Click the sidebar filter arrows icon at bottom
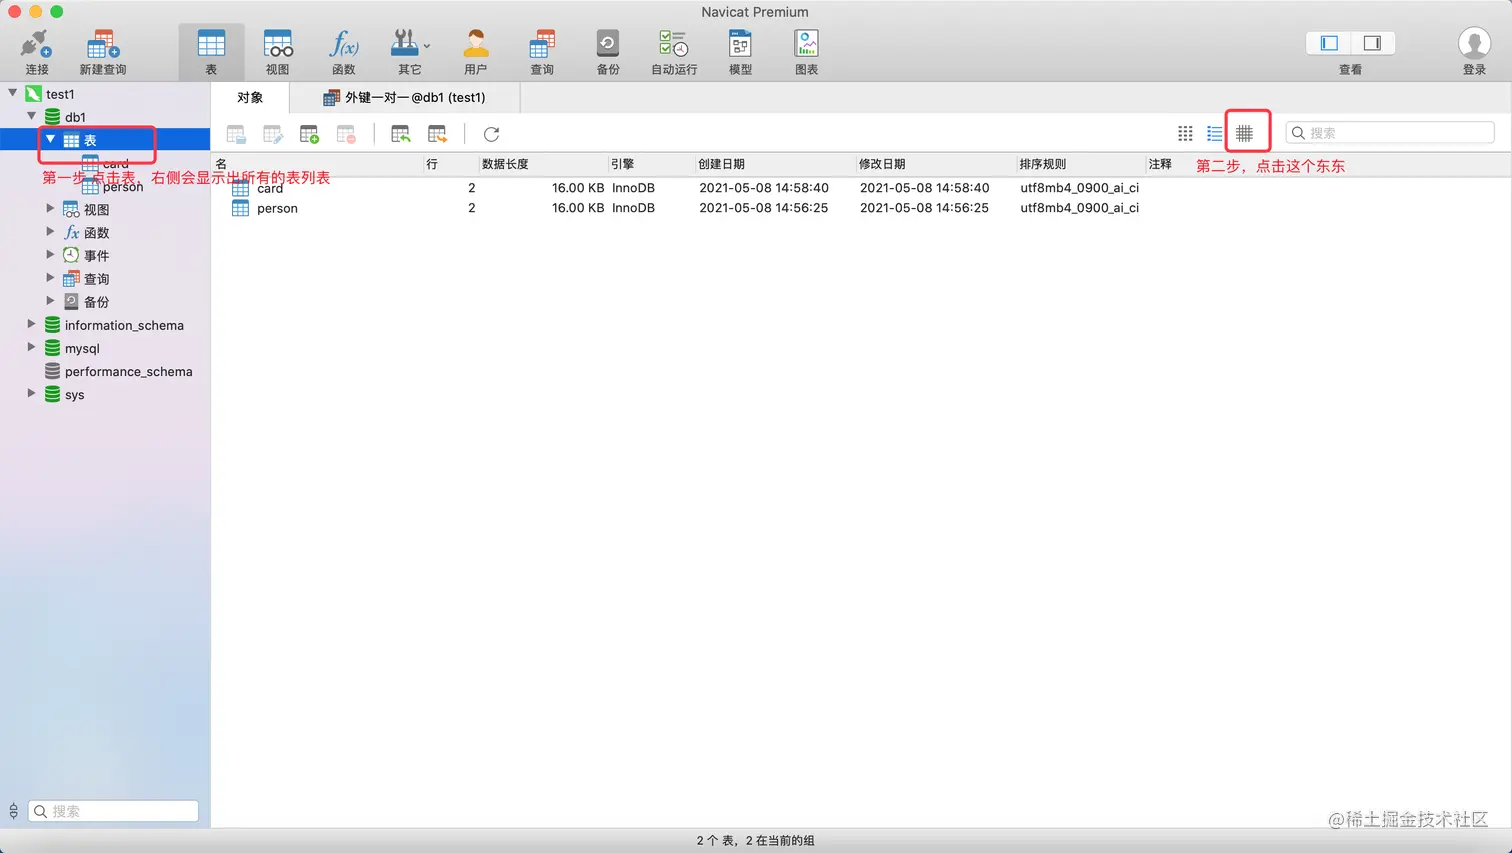Image resolution: width=1512 pixels, height=853 pixels. click(13, 811)
